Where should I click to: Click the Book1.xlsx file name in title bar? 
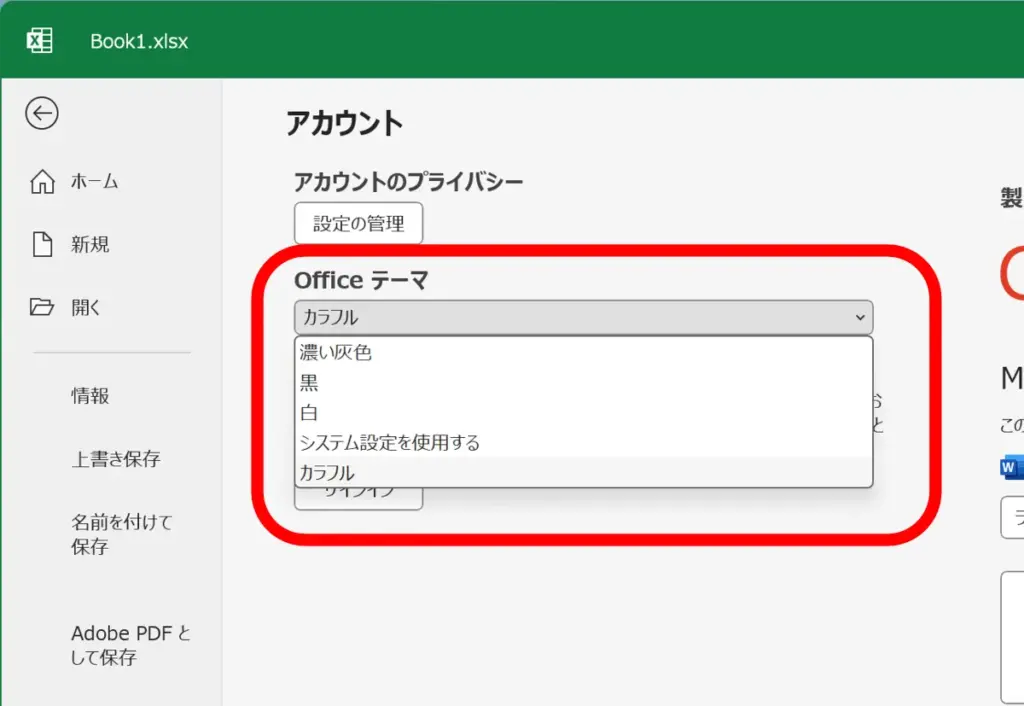[139, 41]
